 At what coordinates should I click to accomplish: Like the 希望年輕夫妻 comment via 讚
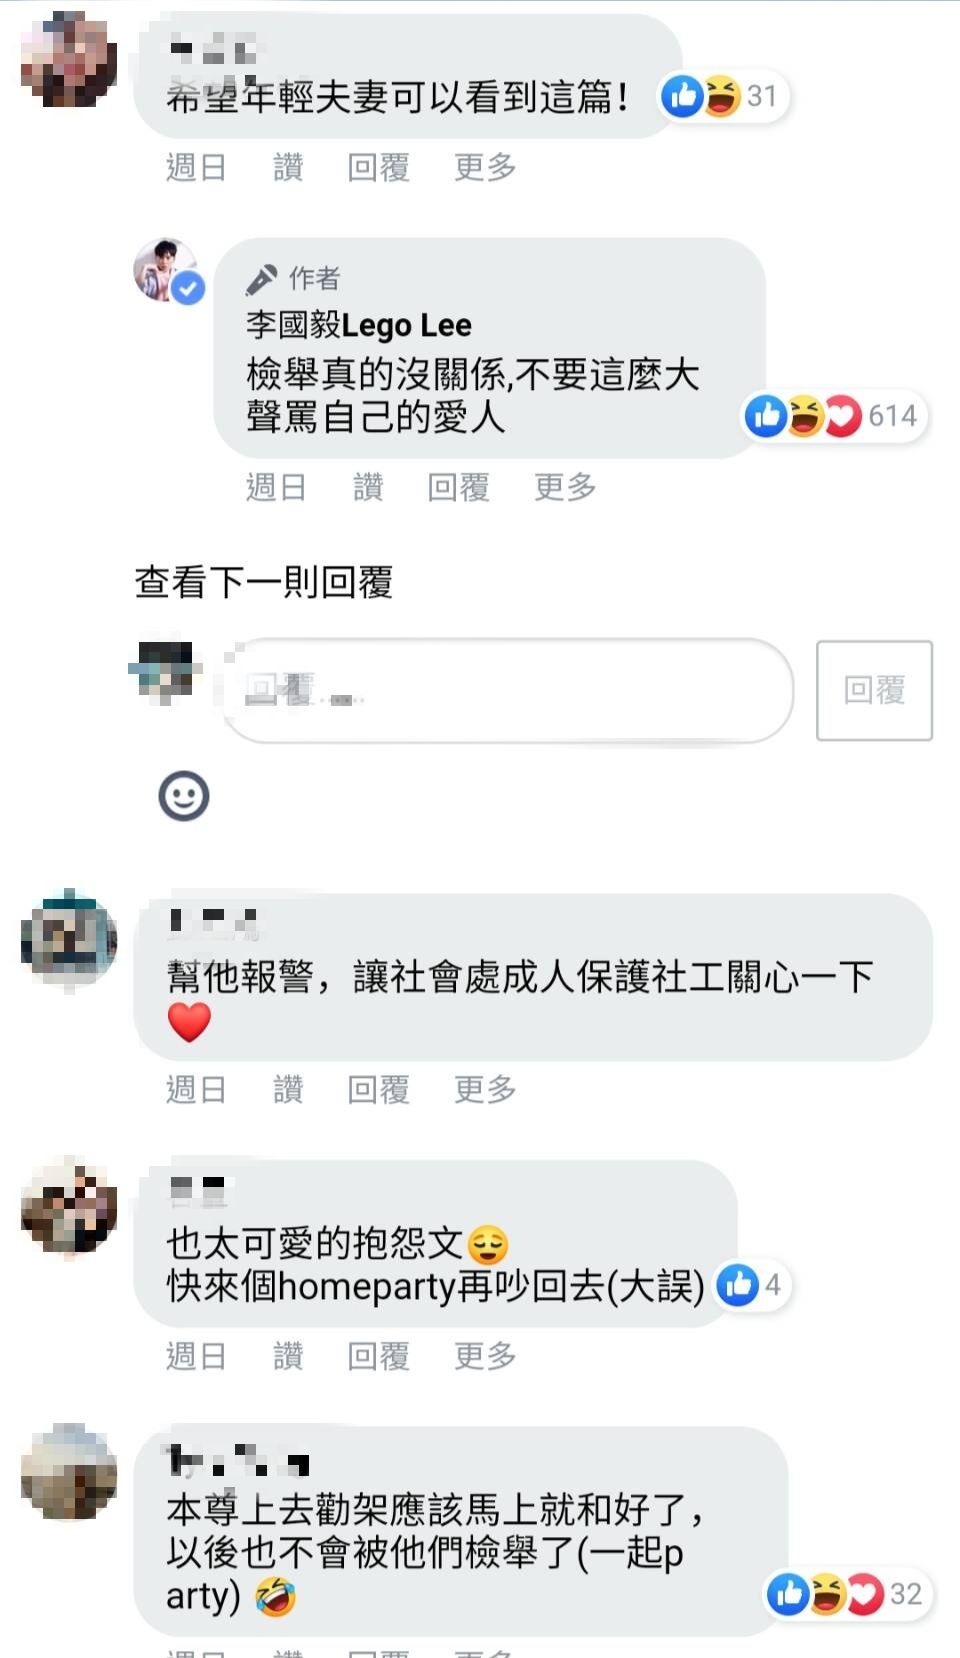pyautogui.click(x=288, y=167)
